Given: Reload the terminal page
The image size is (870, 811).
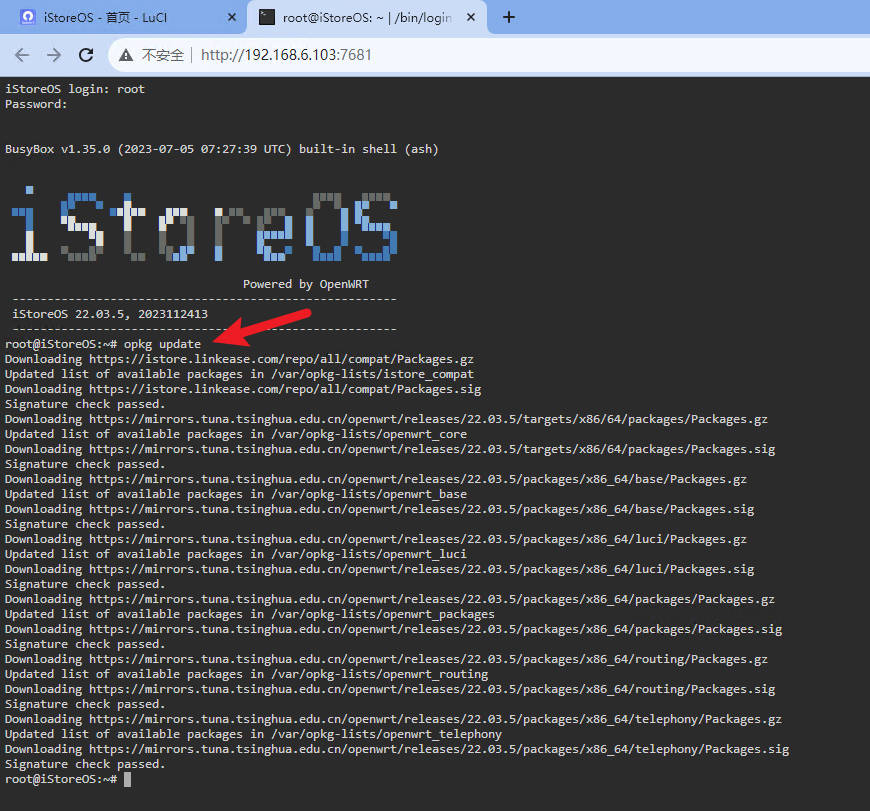Looking at the screenshot, I should click(86, 55).
